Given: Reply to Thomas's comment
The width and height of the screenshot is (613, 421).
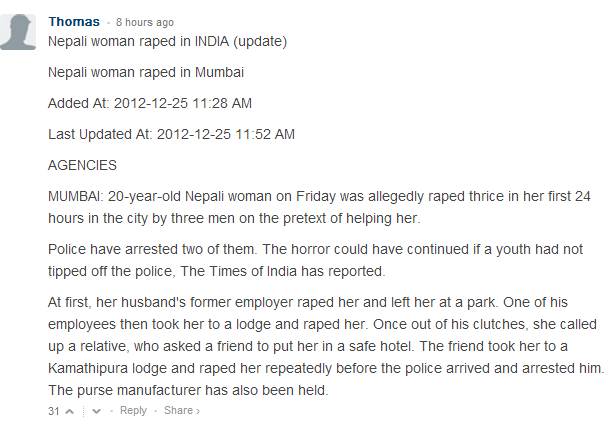Looking at the screenshot, I should tap(133, 411).
